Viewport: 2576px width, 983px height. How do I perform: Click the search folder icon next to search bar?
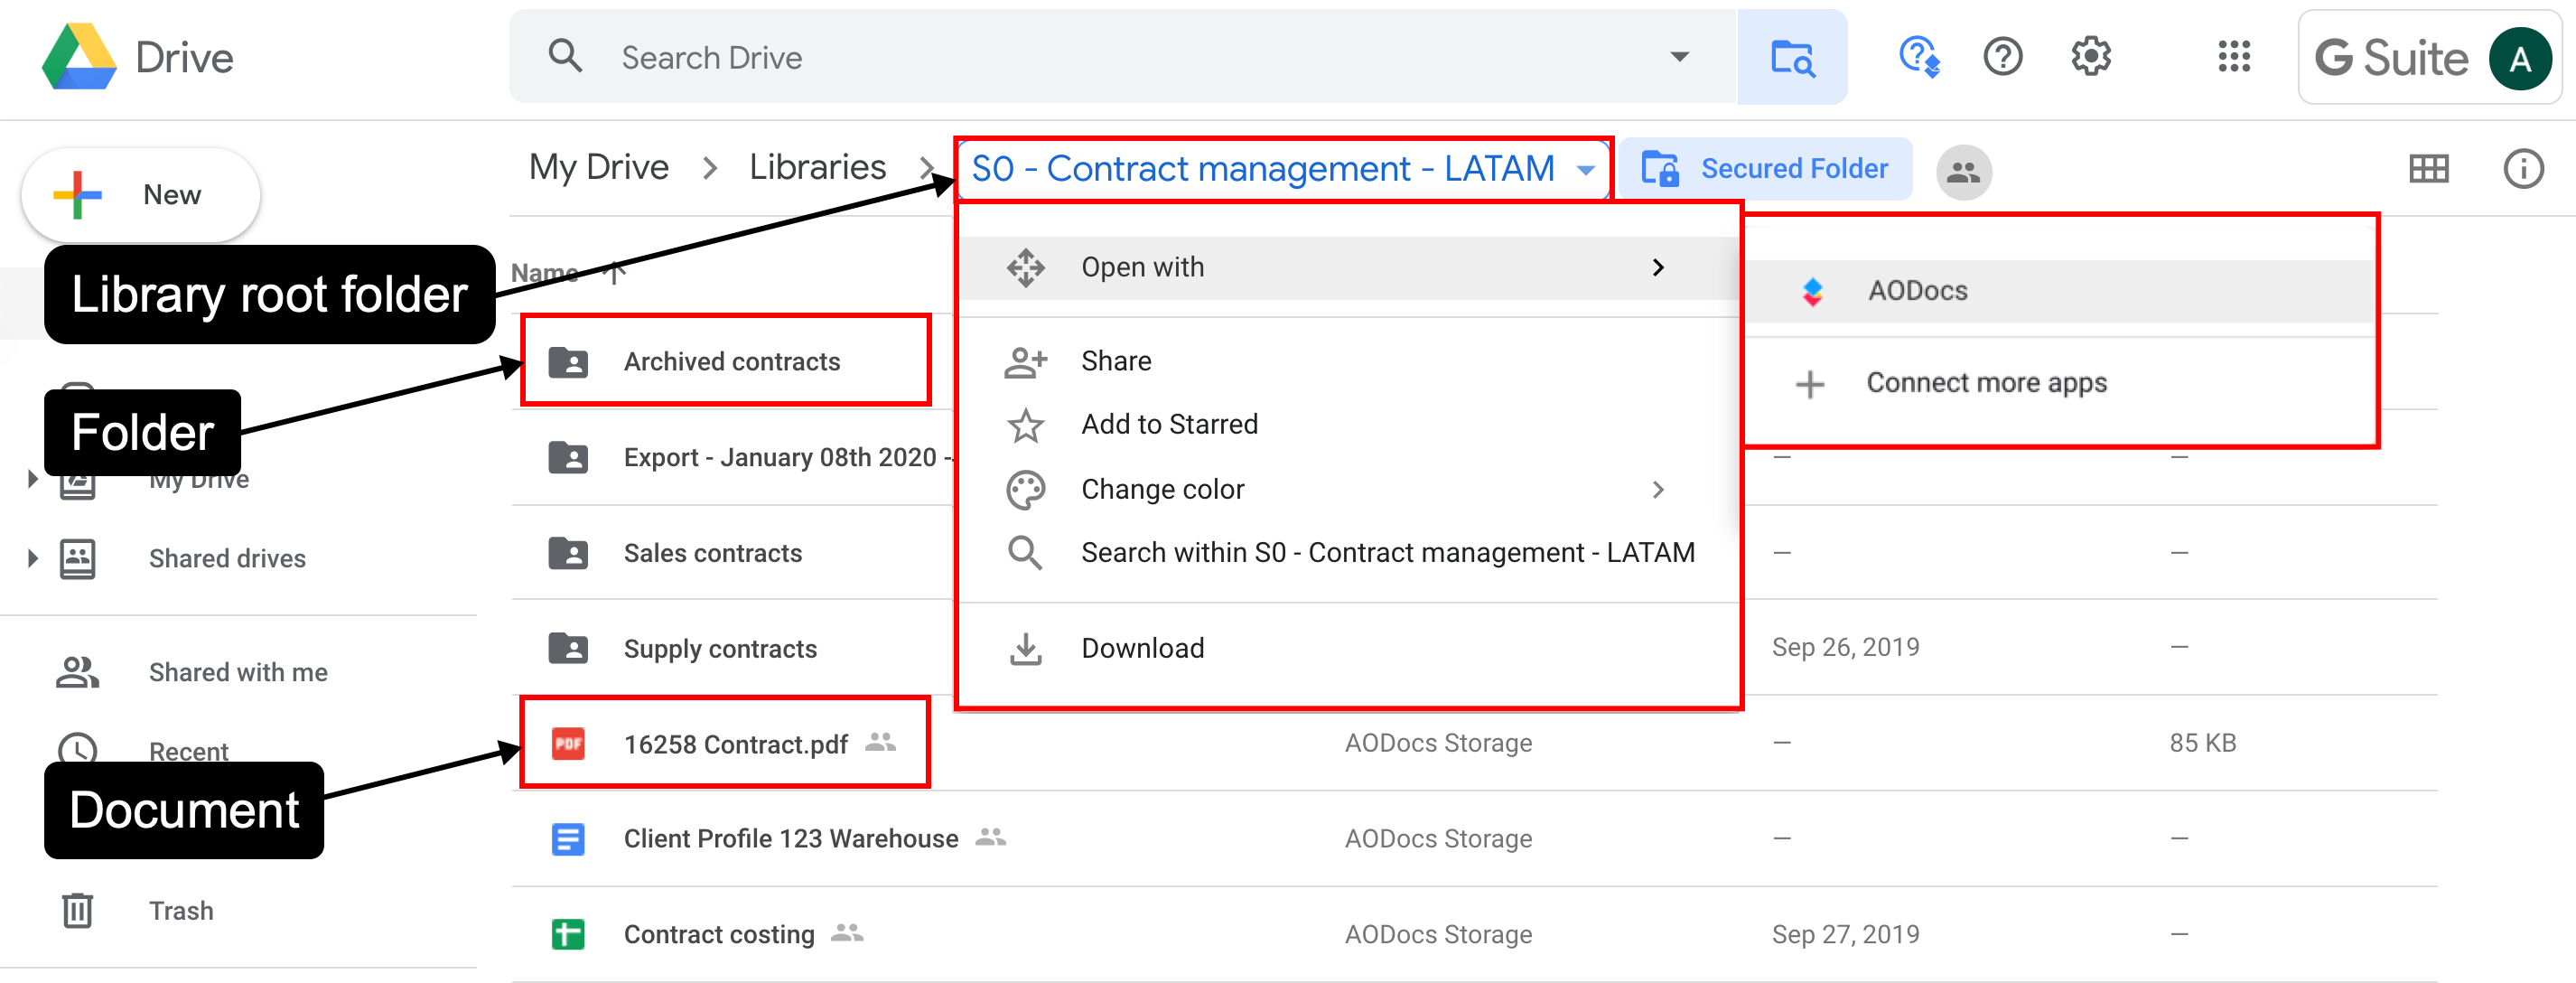1792,57
